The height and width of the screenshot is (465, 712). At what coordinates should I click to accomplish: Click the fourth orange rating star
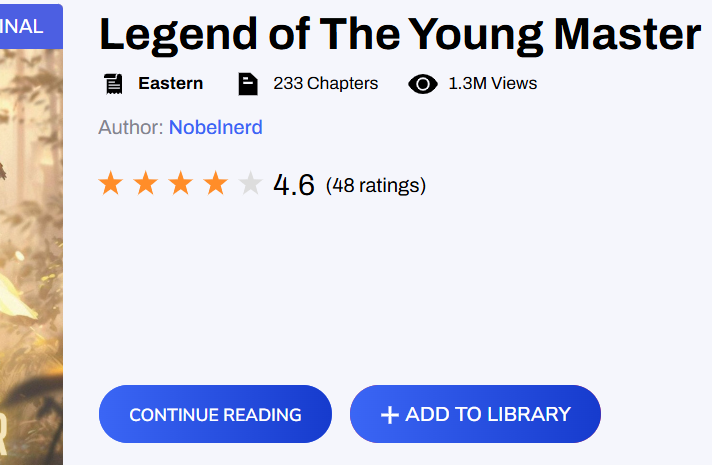point(216,183)
